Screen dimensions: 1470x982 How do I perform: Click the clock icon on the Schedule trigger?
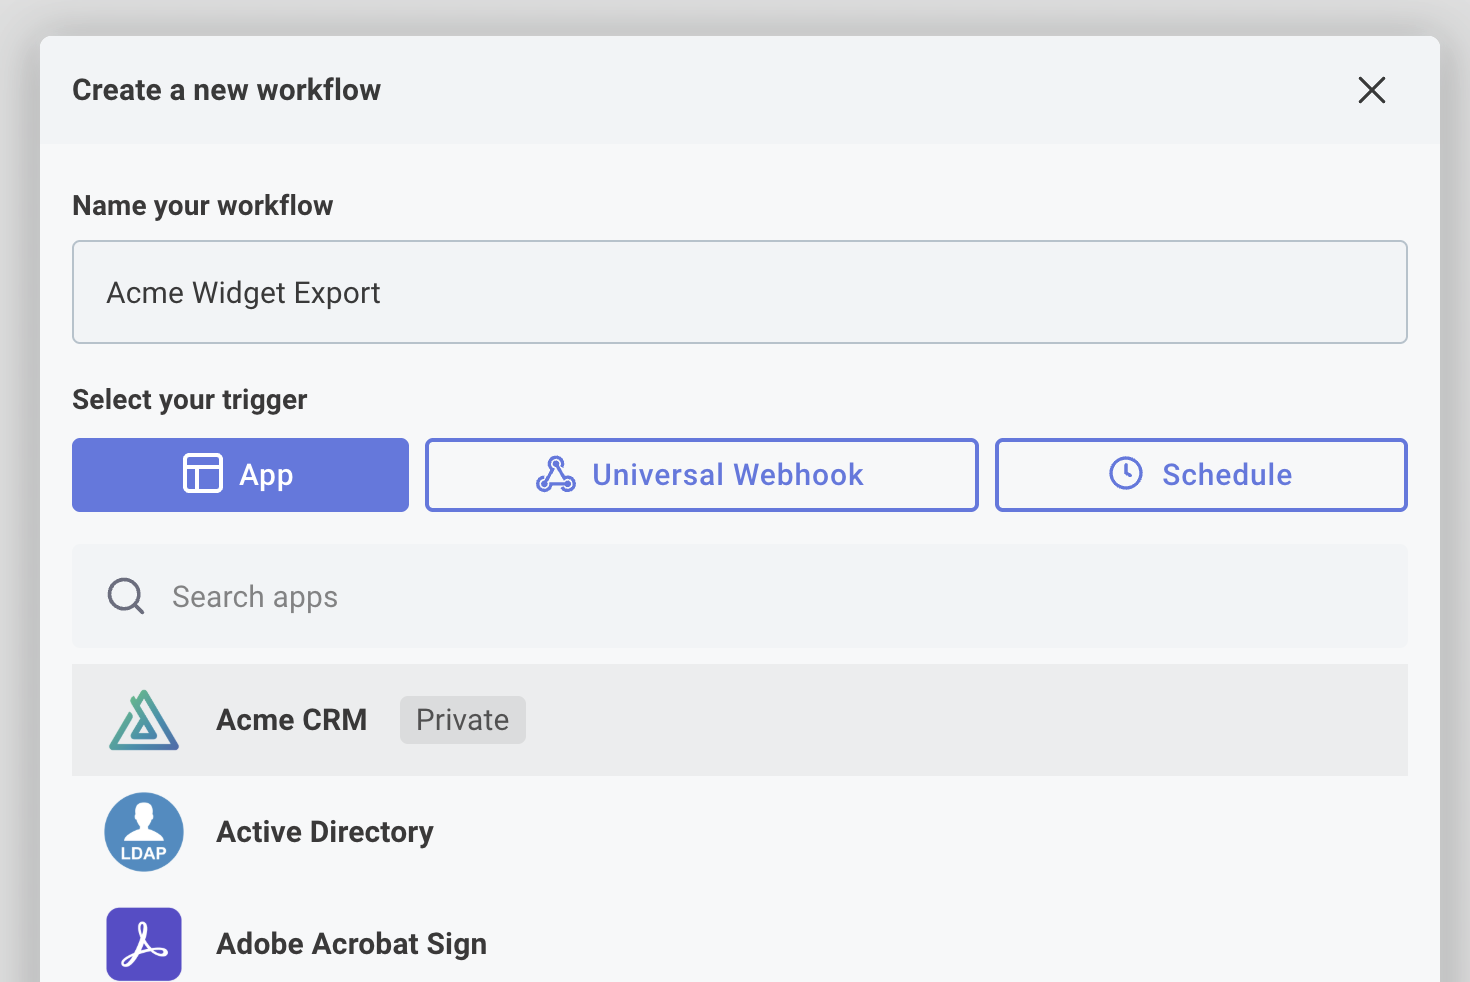click(x=1124, y=474)
